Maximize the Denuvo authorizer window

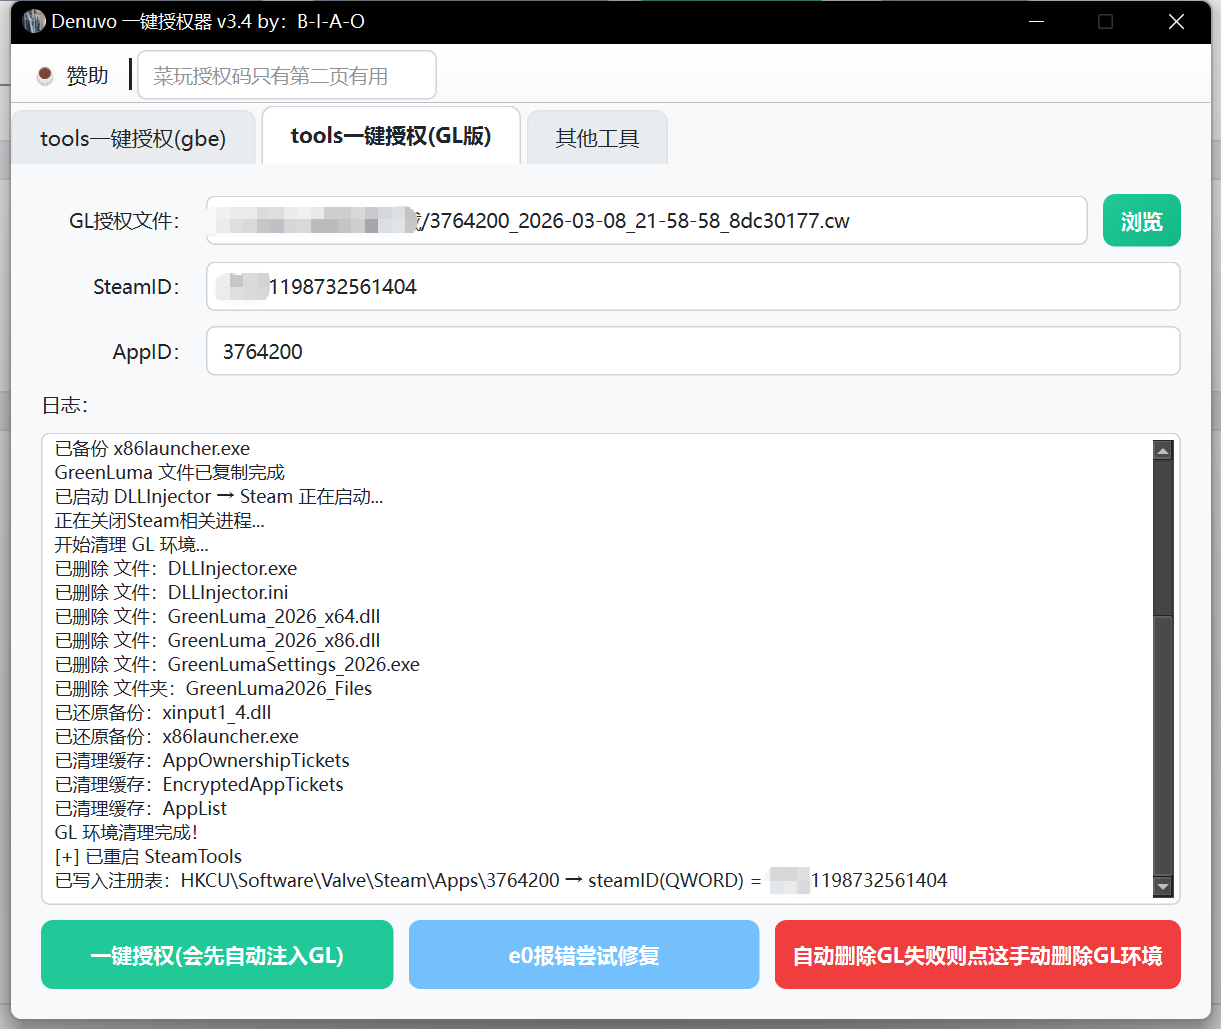pos(1105,21)
